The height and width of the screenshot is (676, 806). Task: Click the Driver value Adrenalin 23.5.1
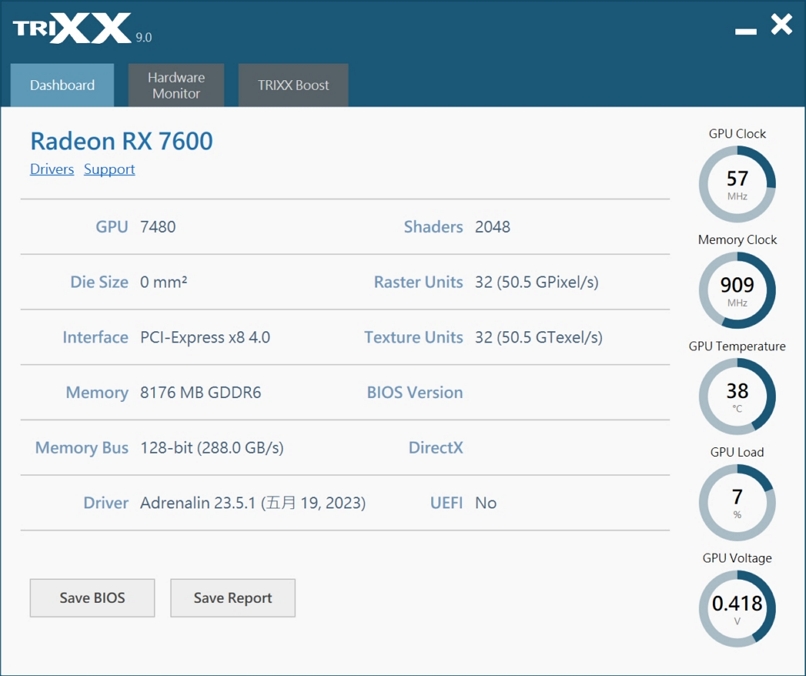coord(253,503)
